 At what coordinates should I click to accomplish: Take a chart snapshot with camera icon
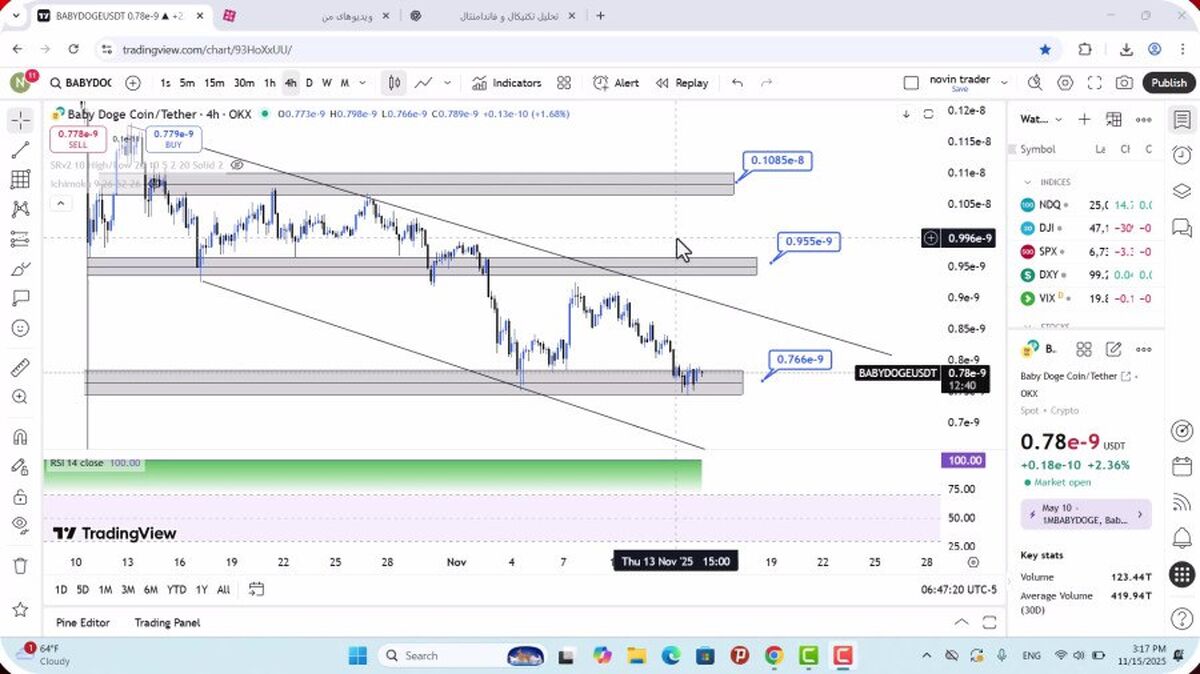tap(1125, 83)
